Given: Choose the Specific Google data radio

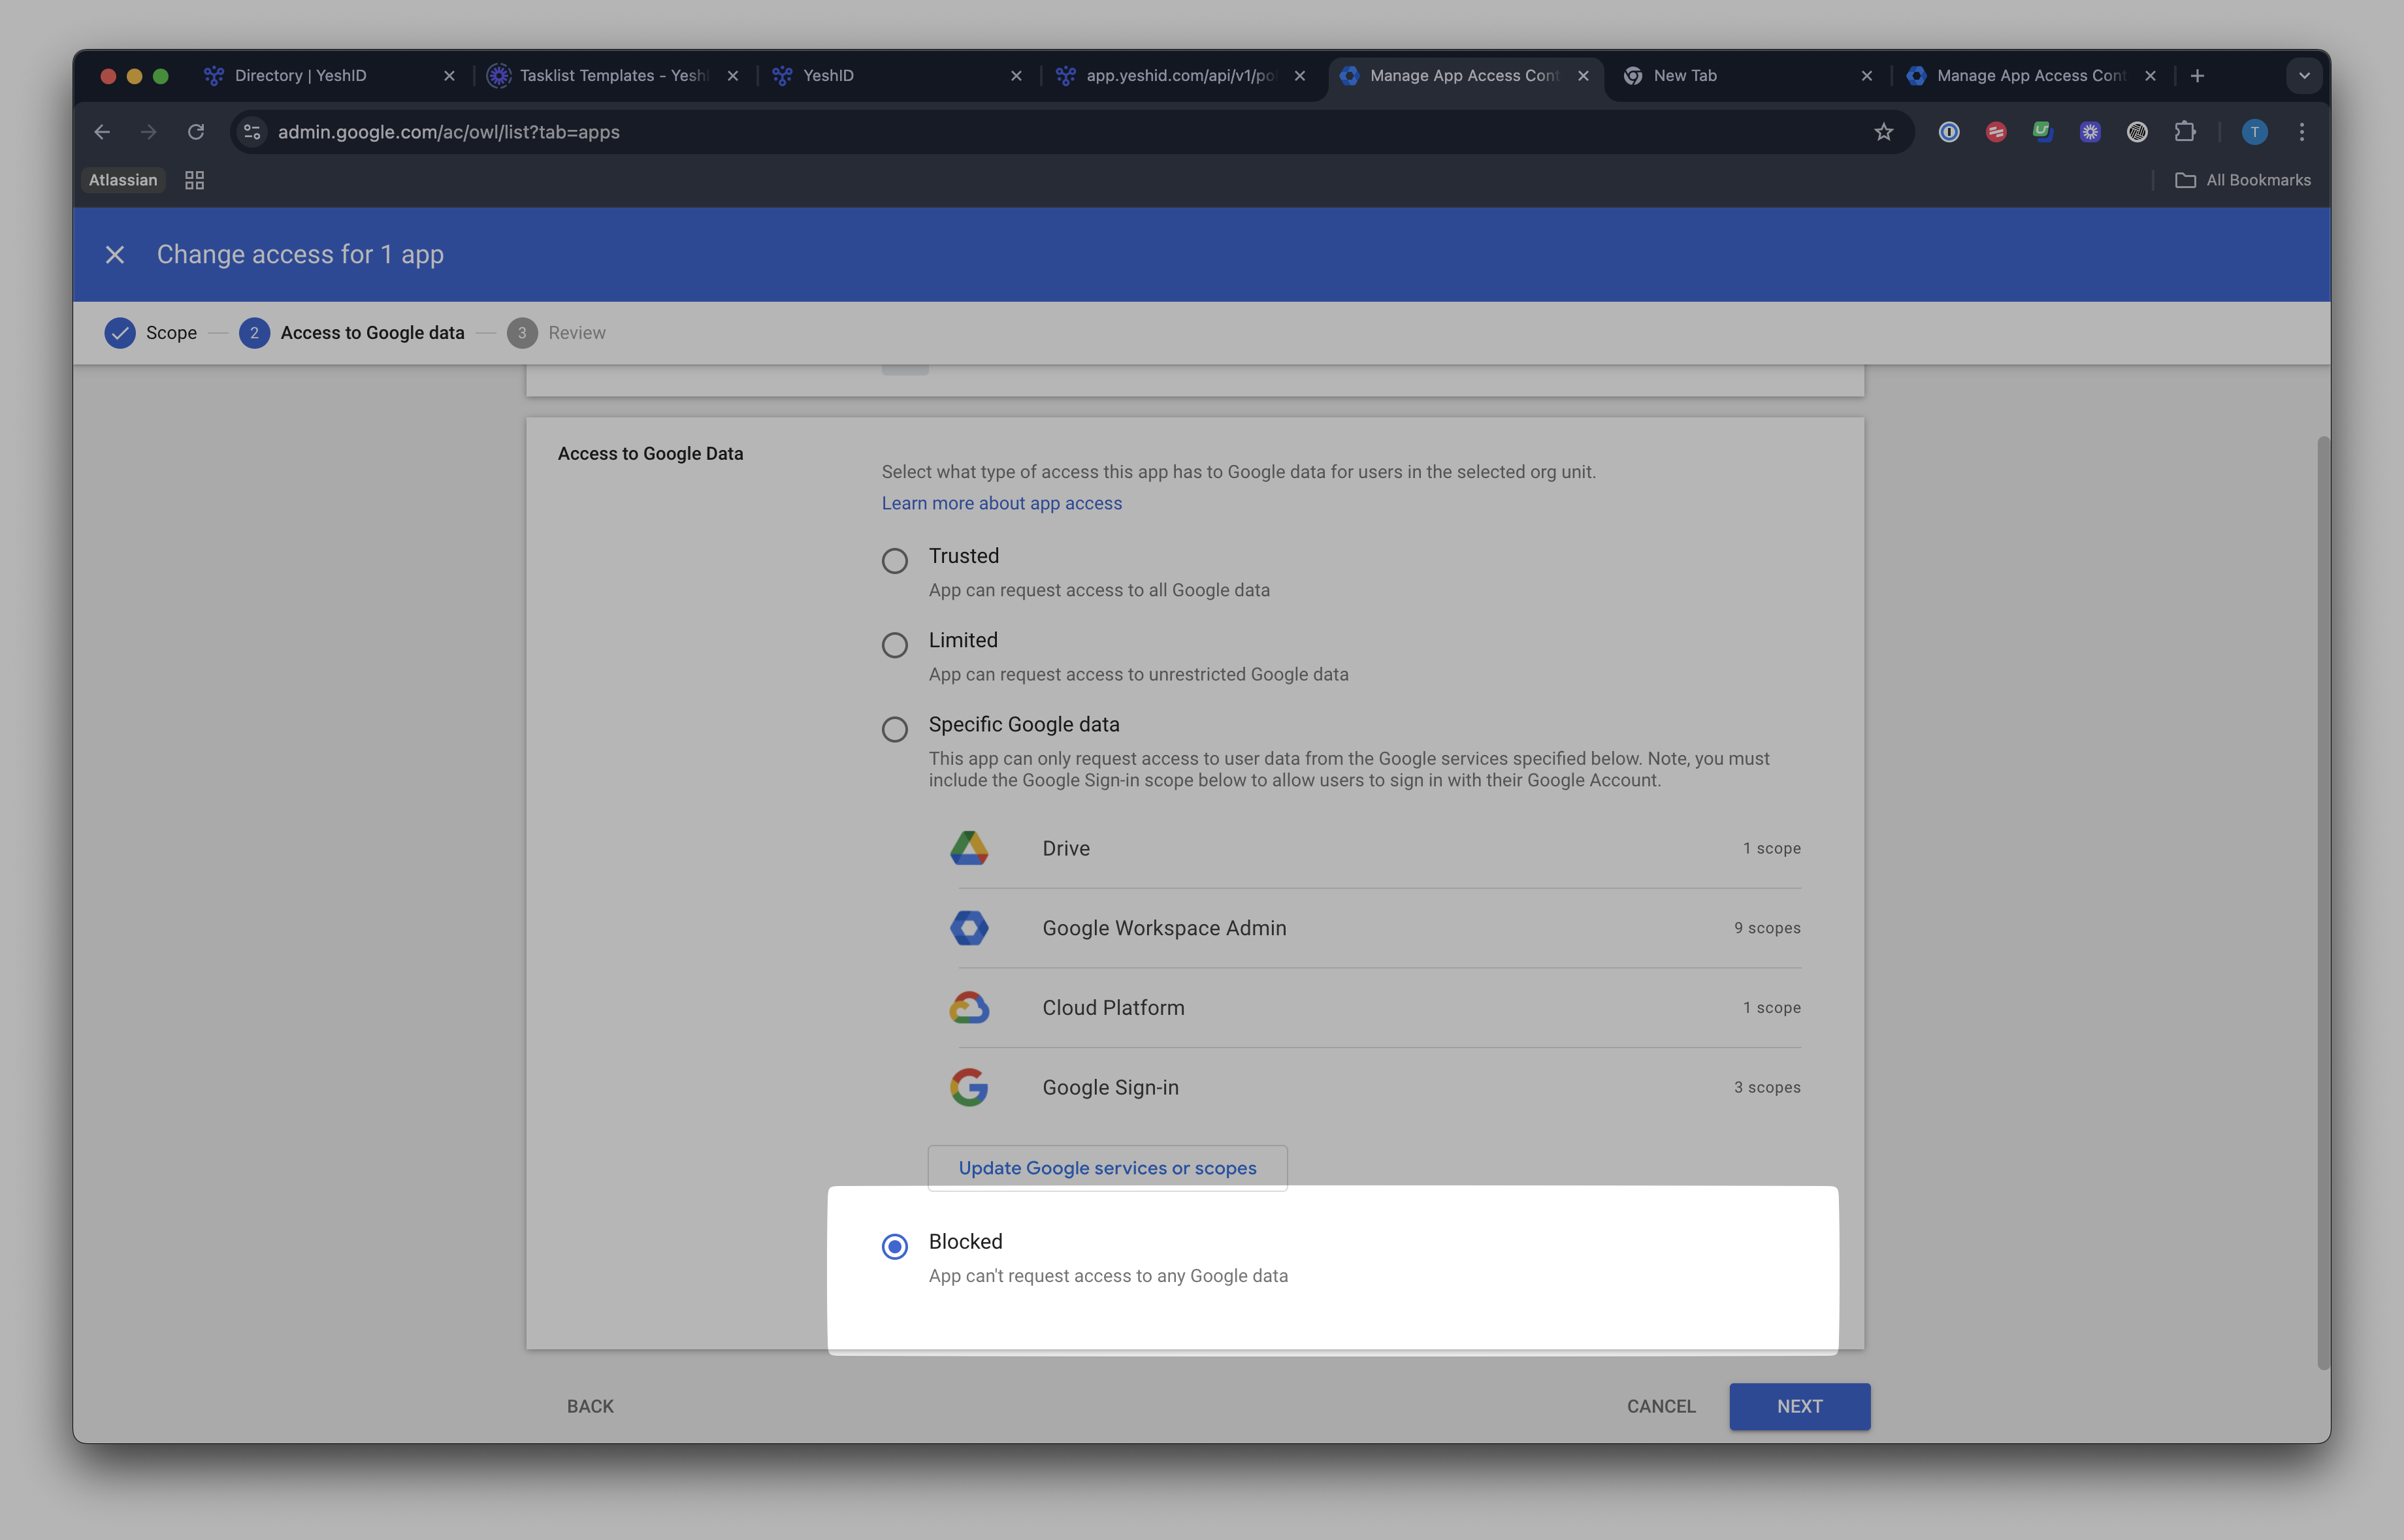Looking at the screenshot, I should click(894, 729).
